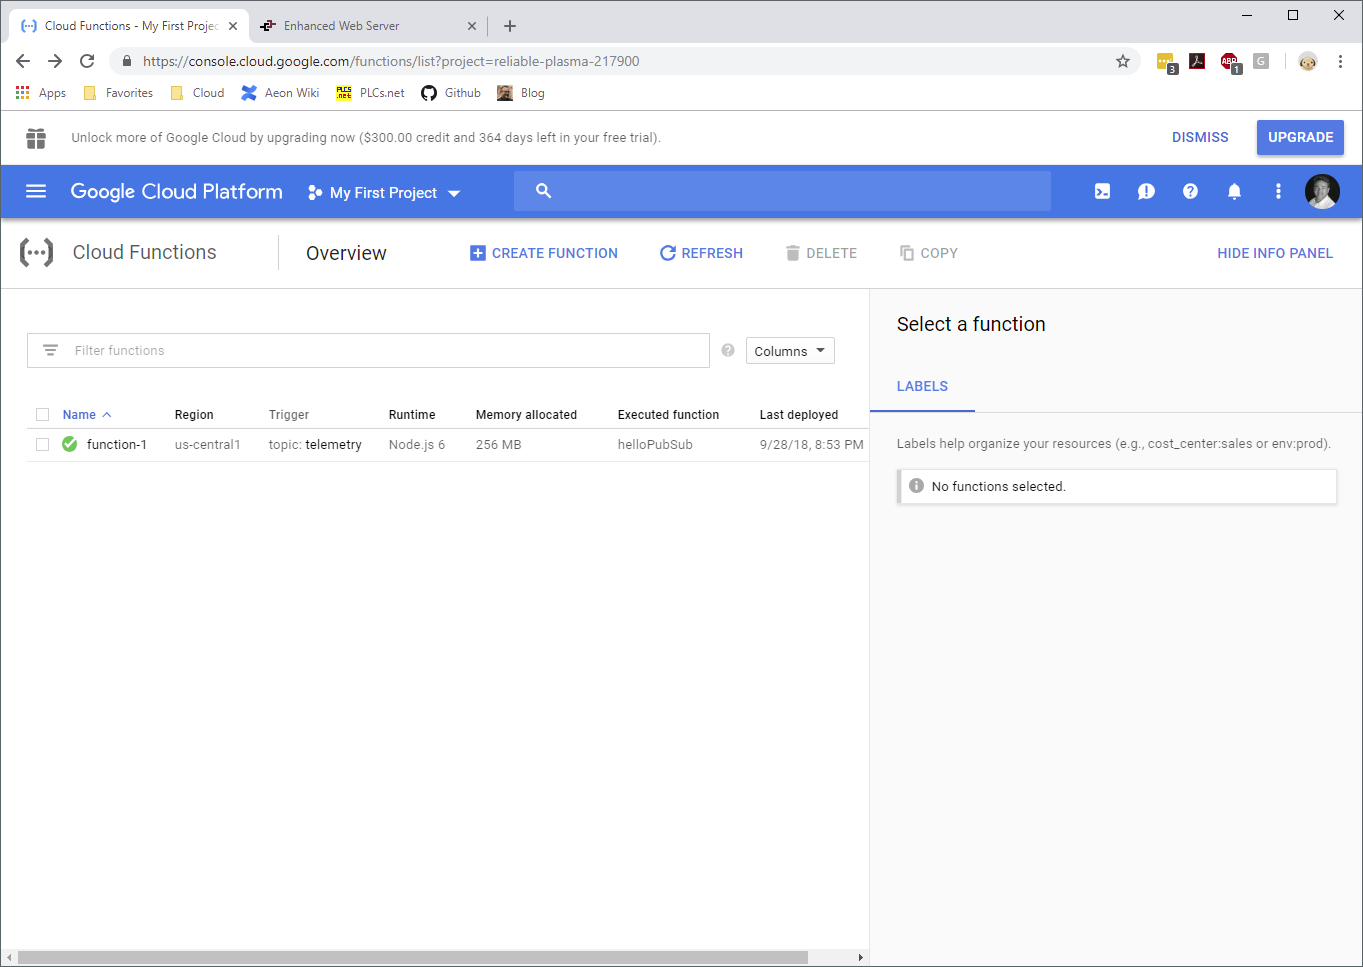Click the DELETE button
1363x967 pixels.
(x=821, y=253)
